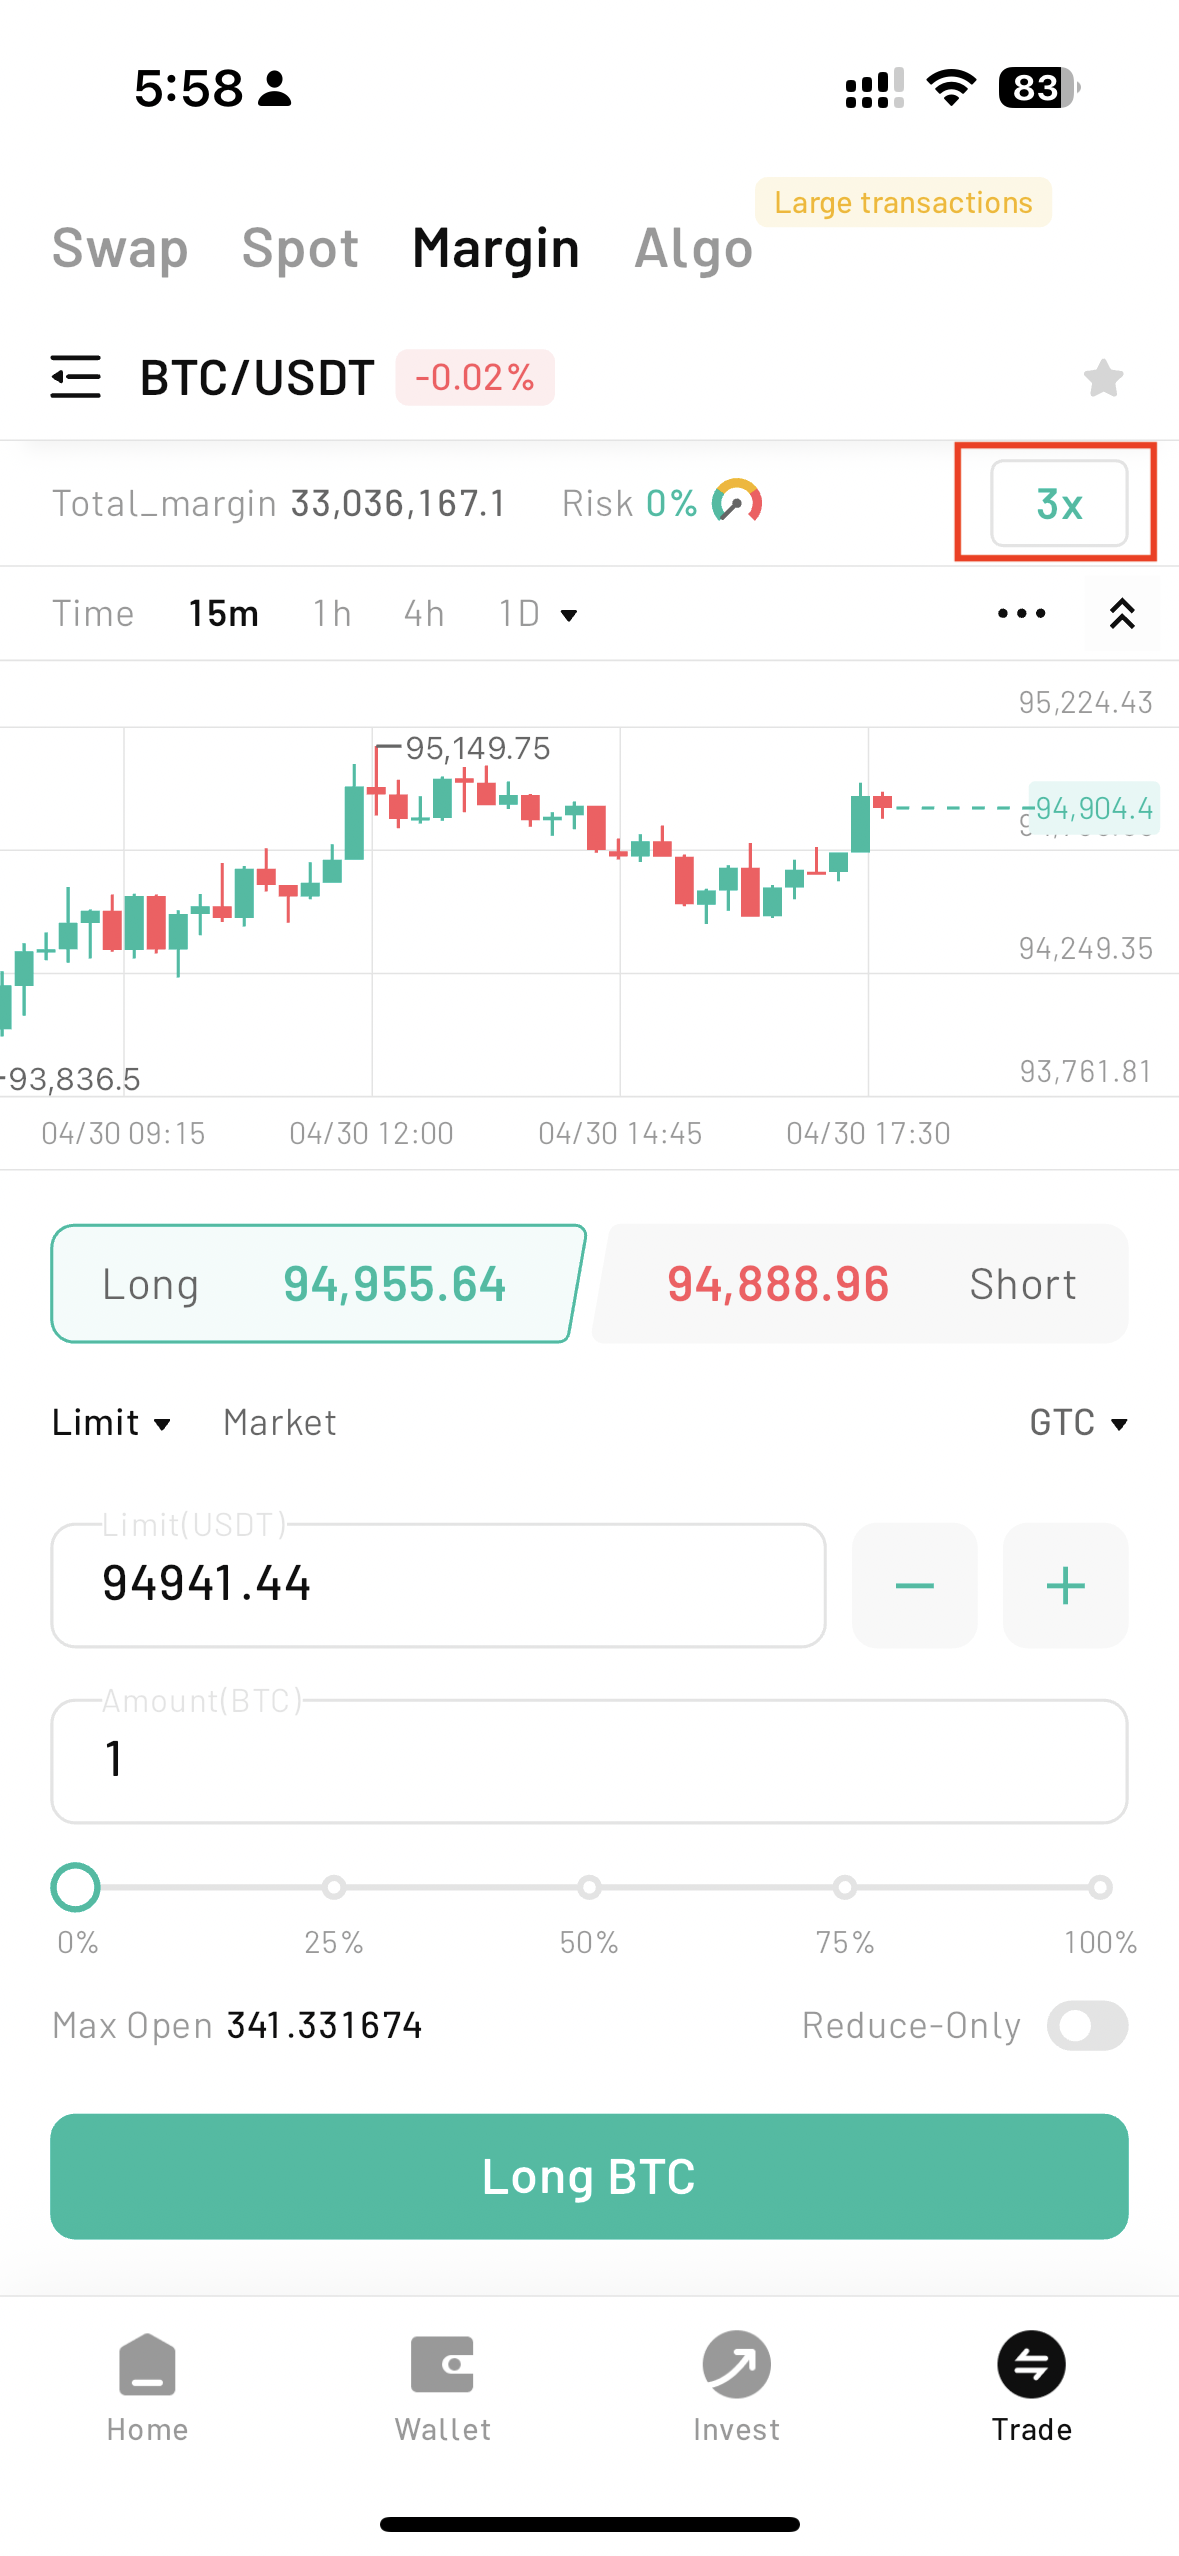
Task: Toggle the Reduce-Only switch
Action: (x=1087, y=2025)
